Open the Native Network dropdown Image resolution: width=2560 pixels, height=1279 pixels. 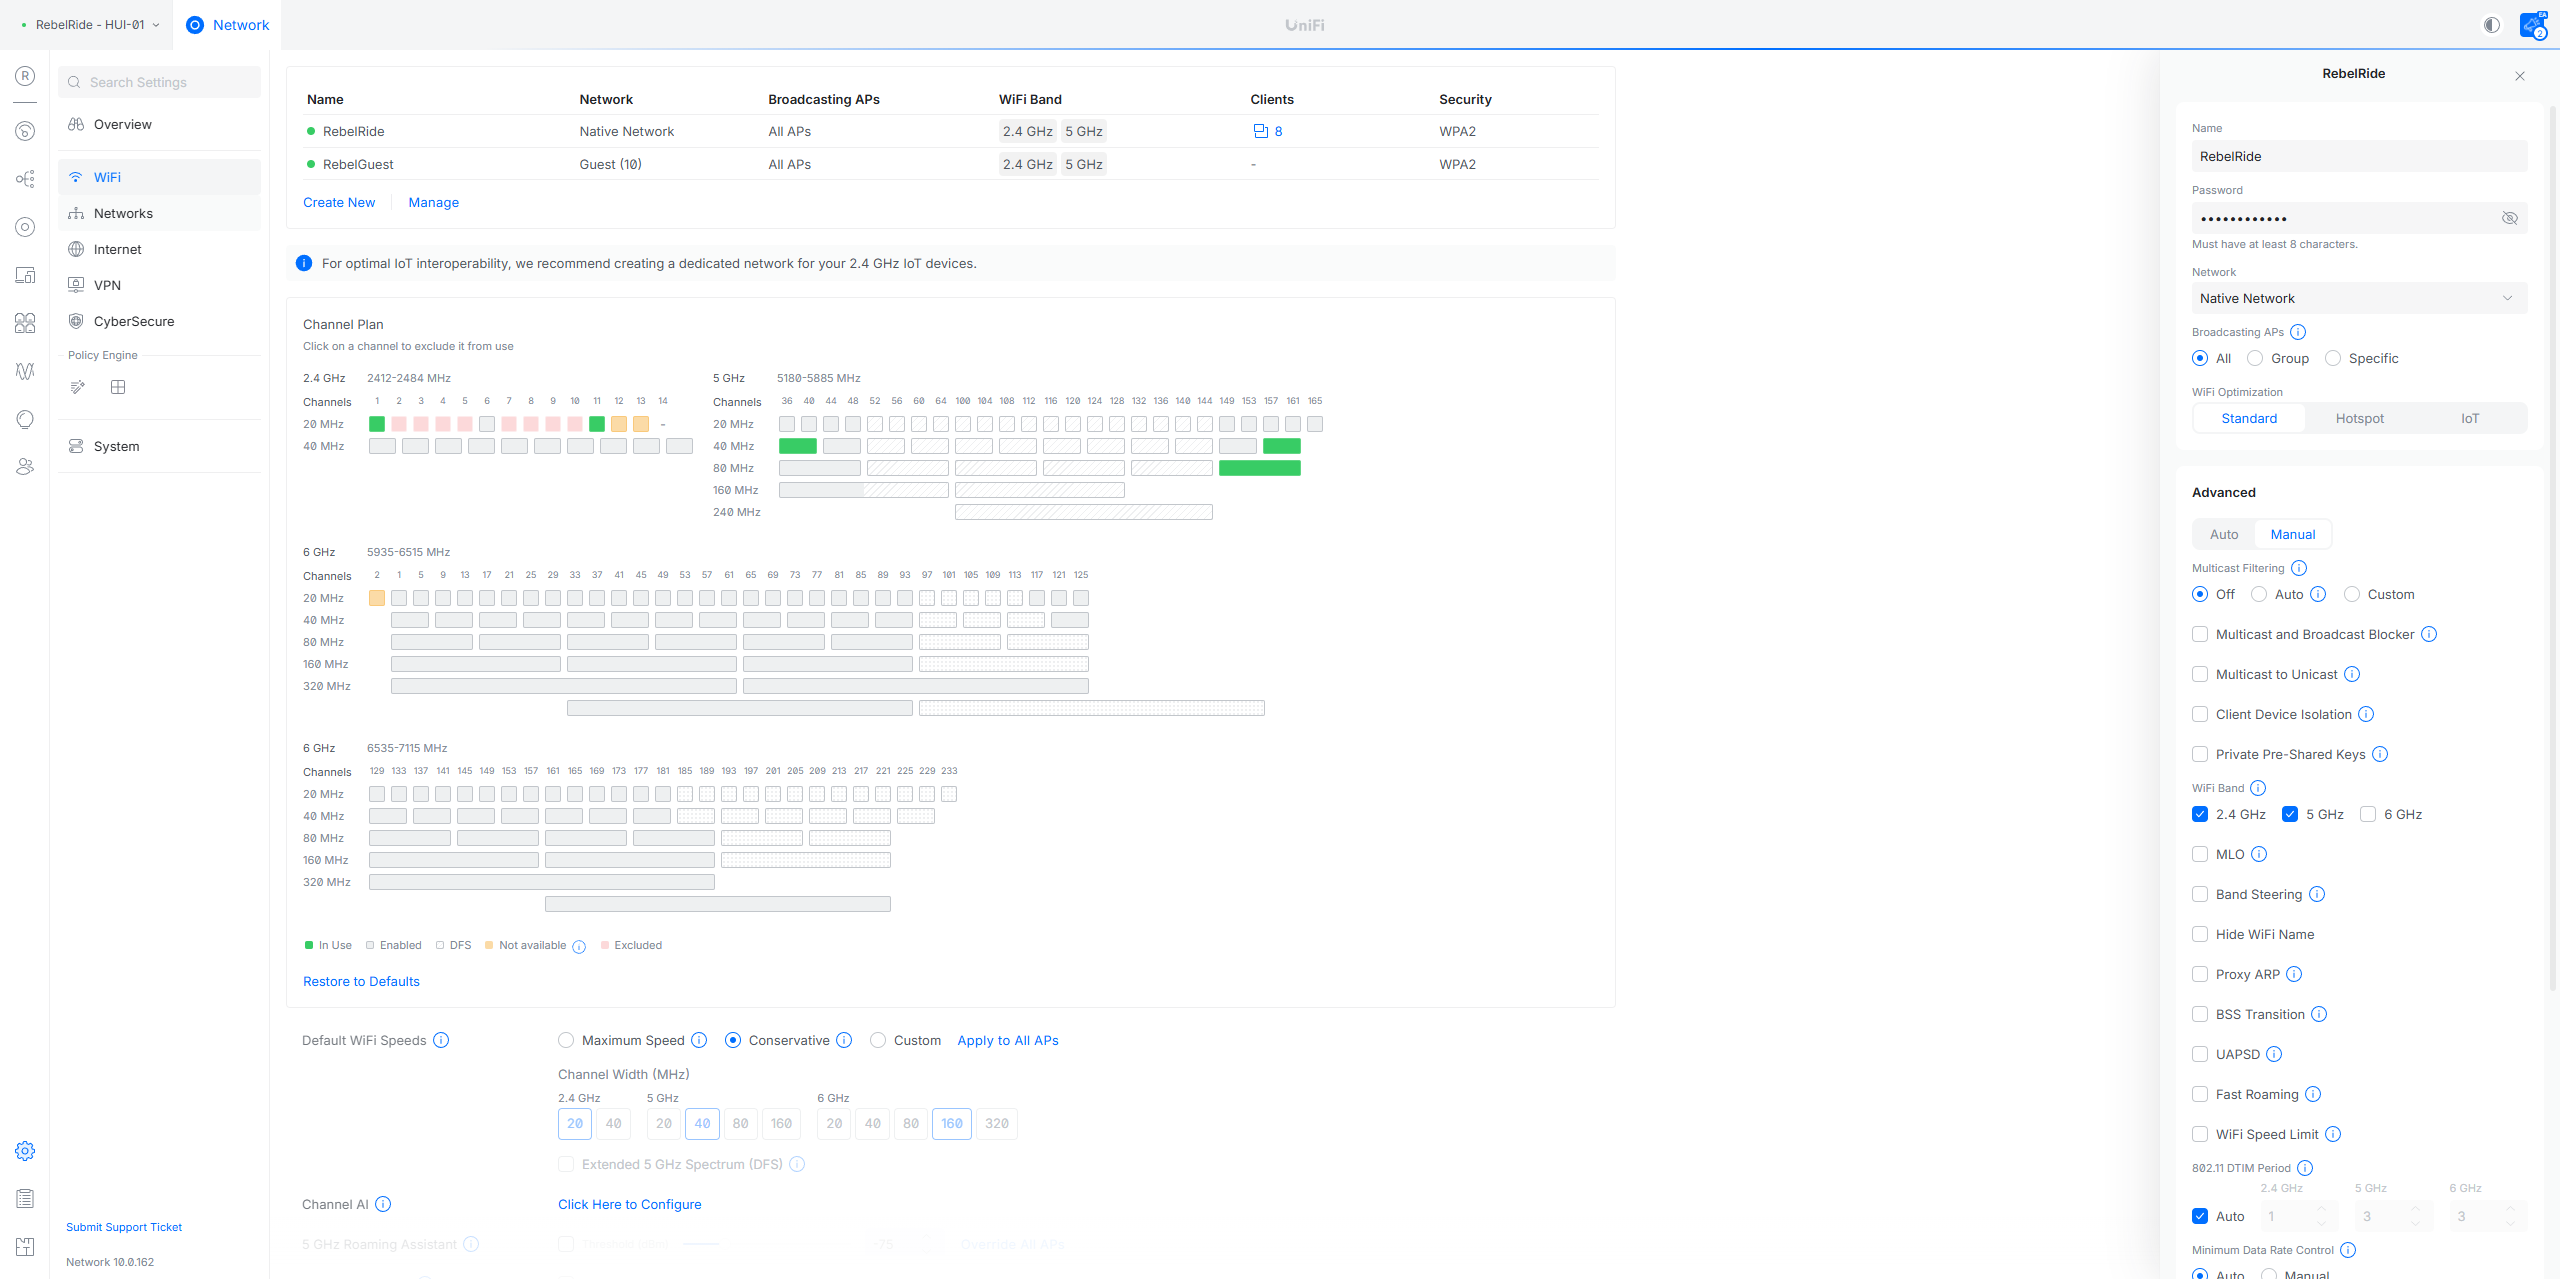tap(2358, 298)
